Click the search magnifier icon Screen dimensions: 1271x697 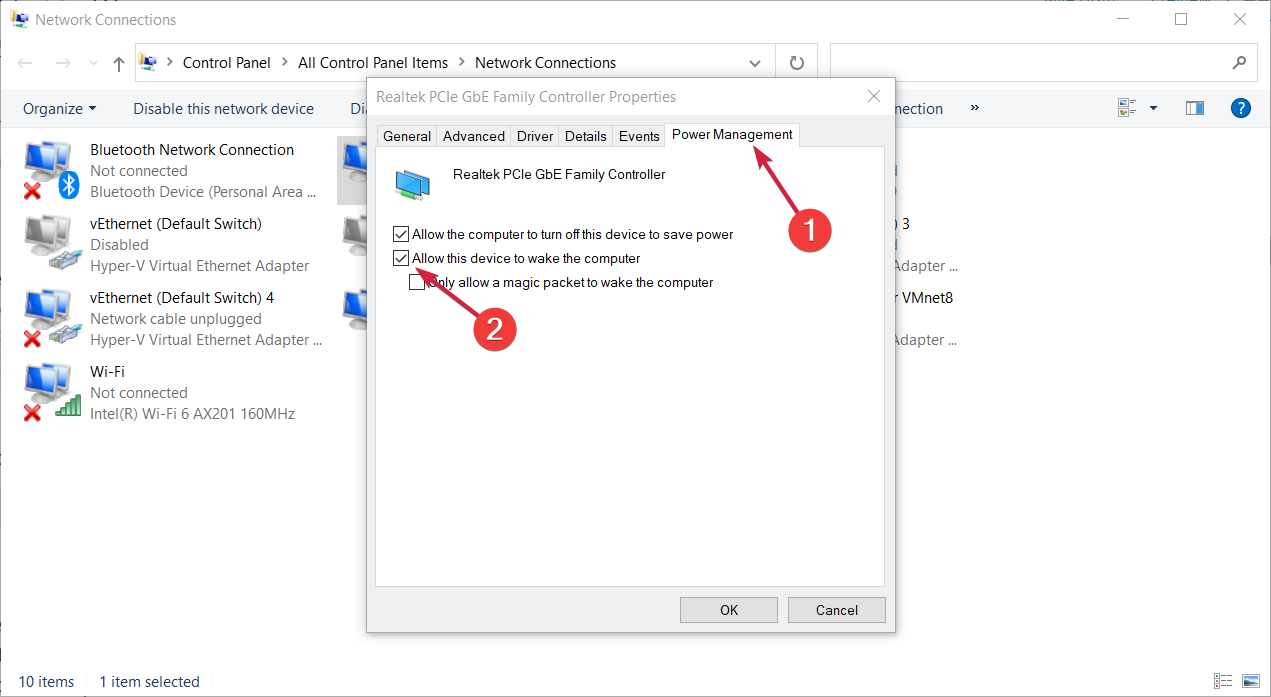point(1240,62)
